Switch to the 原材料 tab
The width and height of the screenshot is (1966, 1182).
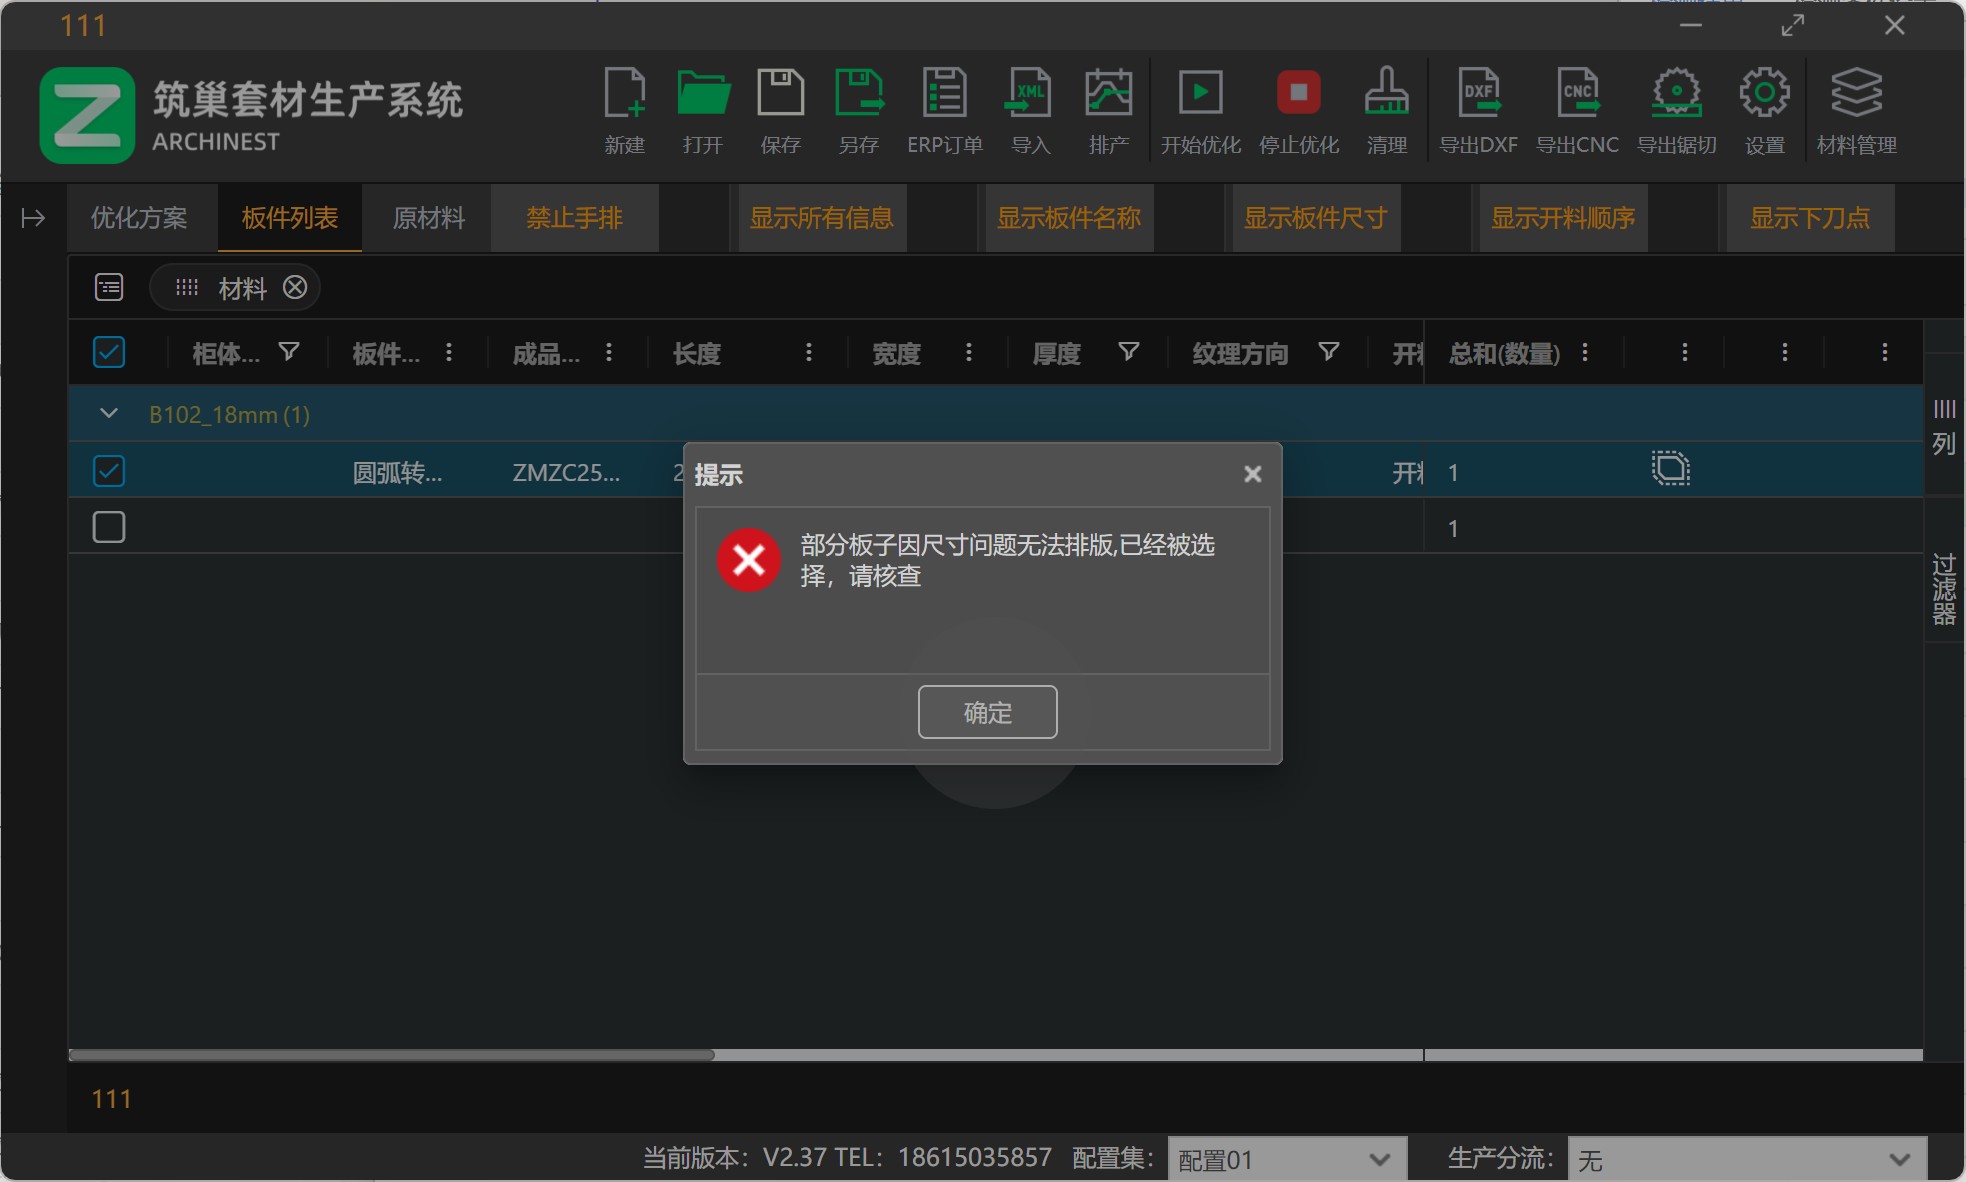428,218
